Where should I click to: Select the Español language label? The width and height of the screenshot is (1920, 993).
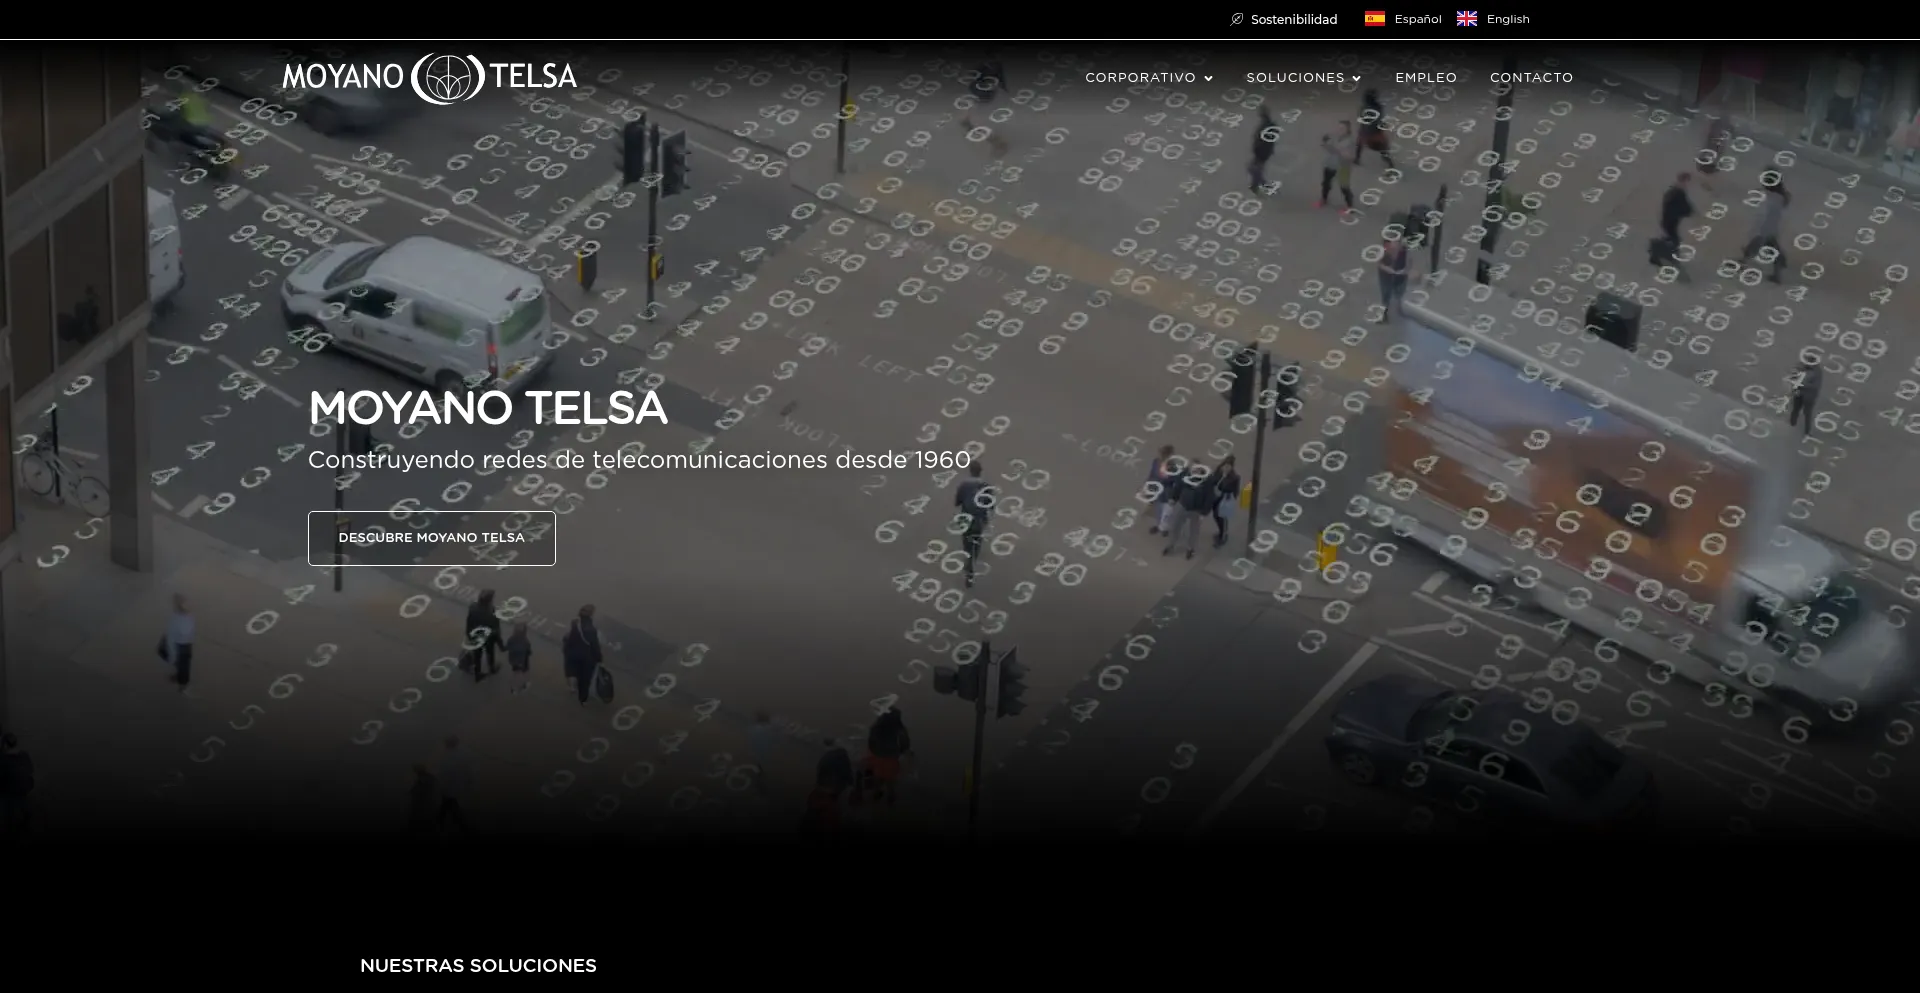[1417, 20]
